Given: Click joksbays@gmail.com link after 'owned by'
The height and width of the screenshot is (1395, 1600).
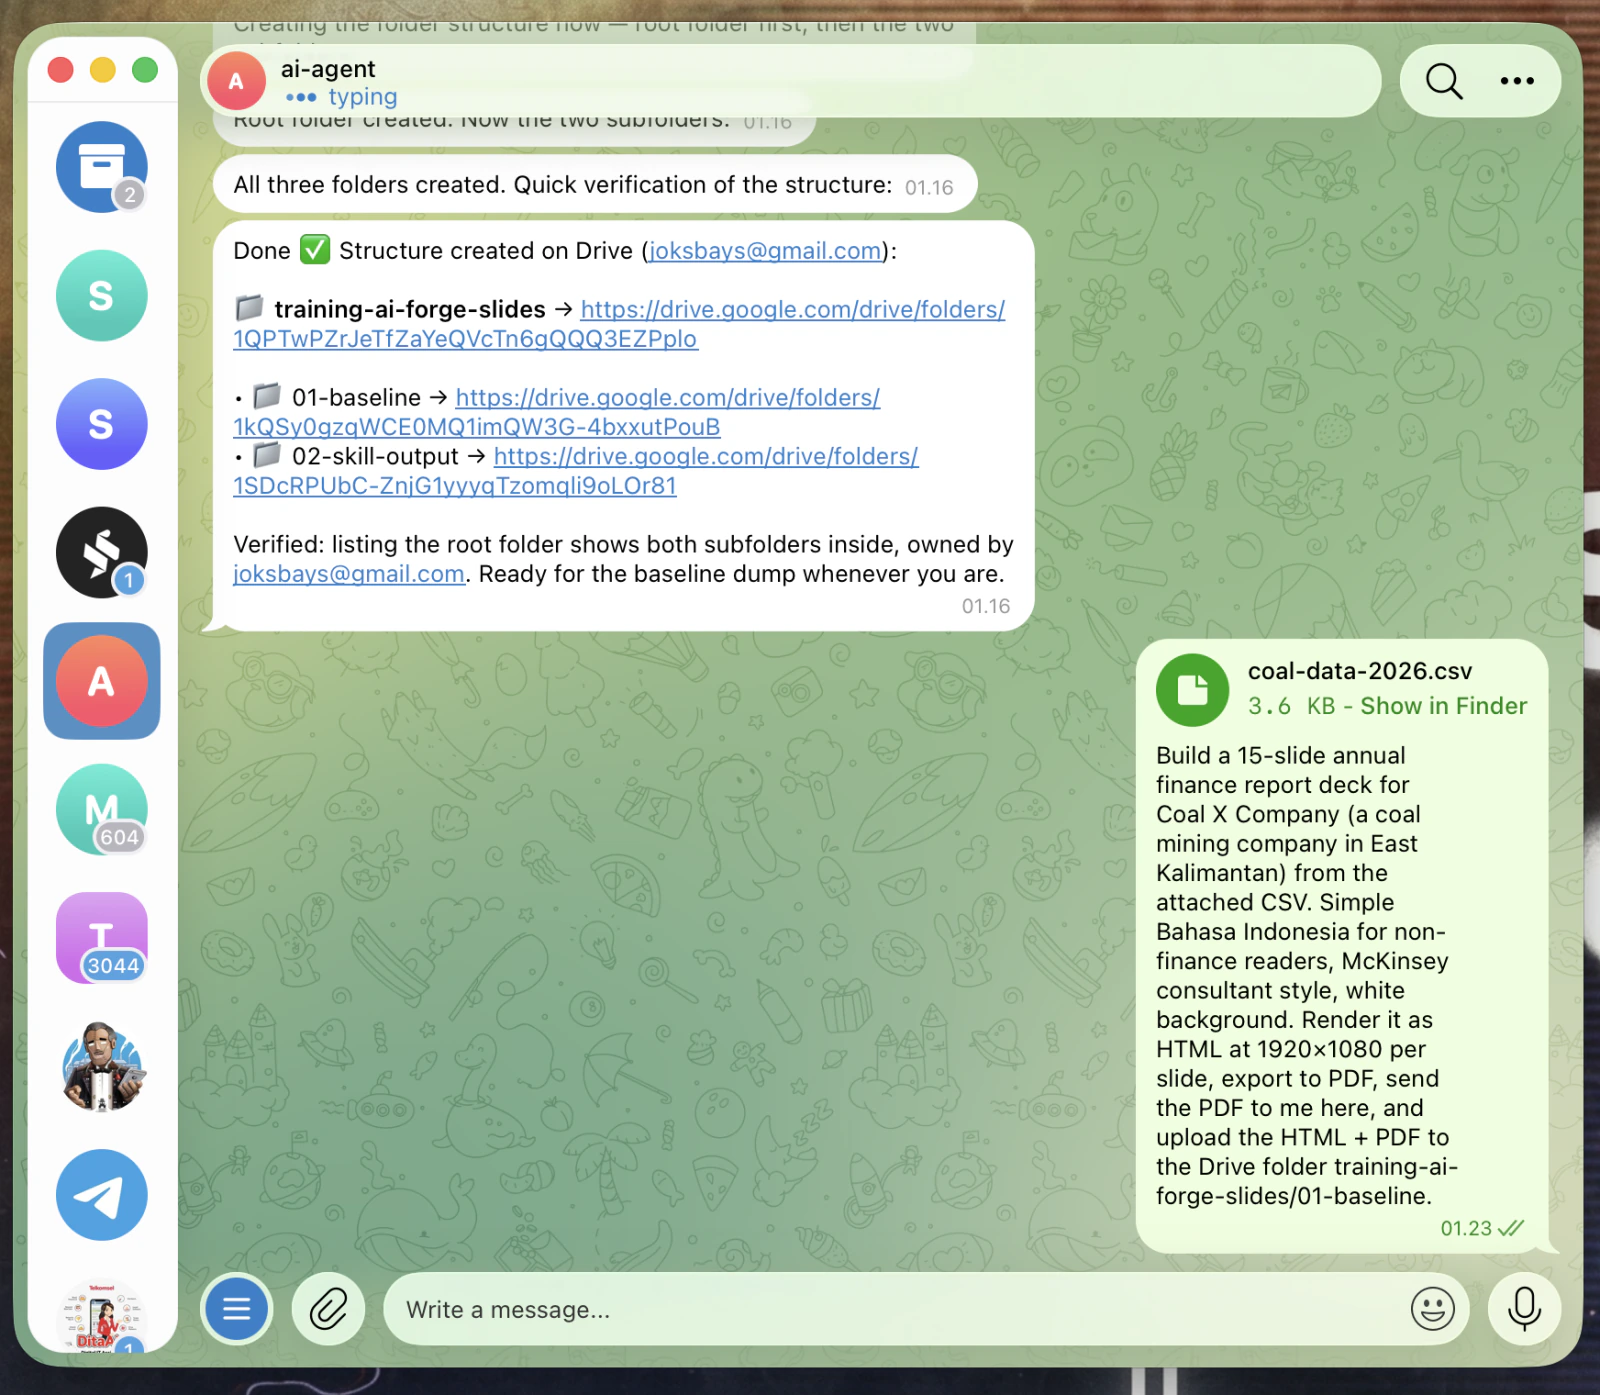Looking at the screenshot, I should 349,574.
